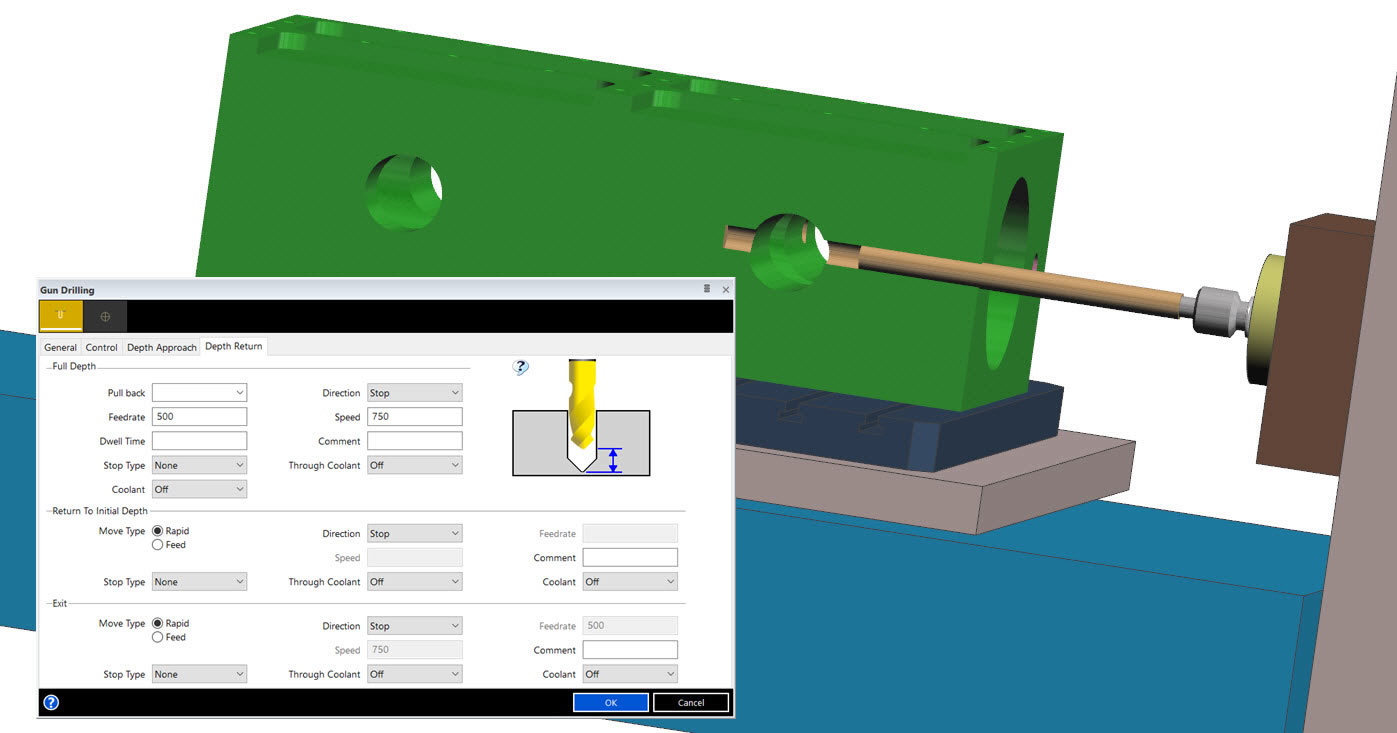This screenshot has width=1397, height=733.
Task: Open the dialog options menu icon
Action: pyautogui.click(x=707, y=289)
